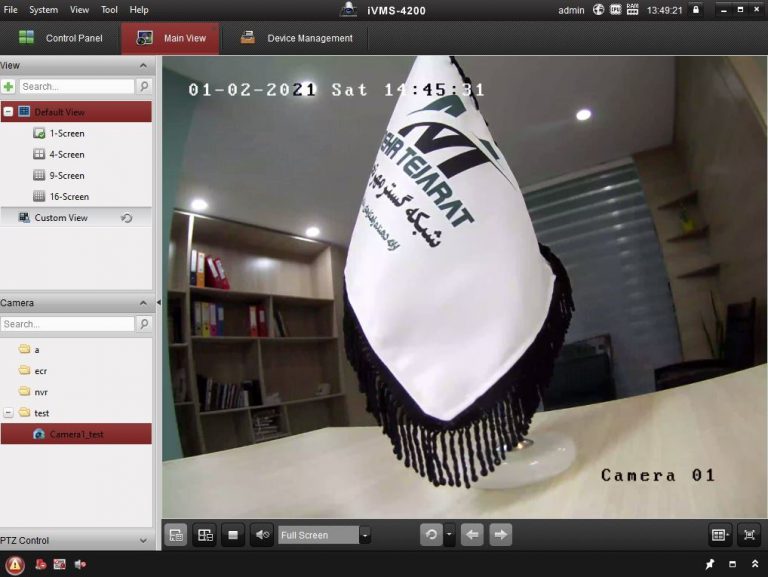Viewport: 768px width, 577px height.
Task: Expand the alarm panel double chevron
Action: pyautogui.click(x=755, y=564)
